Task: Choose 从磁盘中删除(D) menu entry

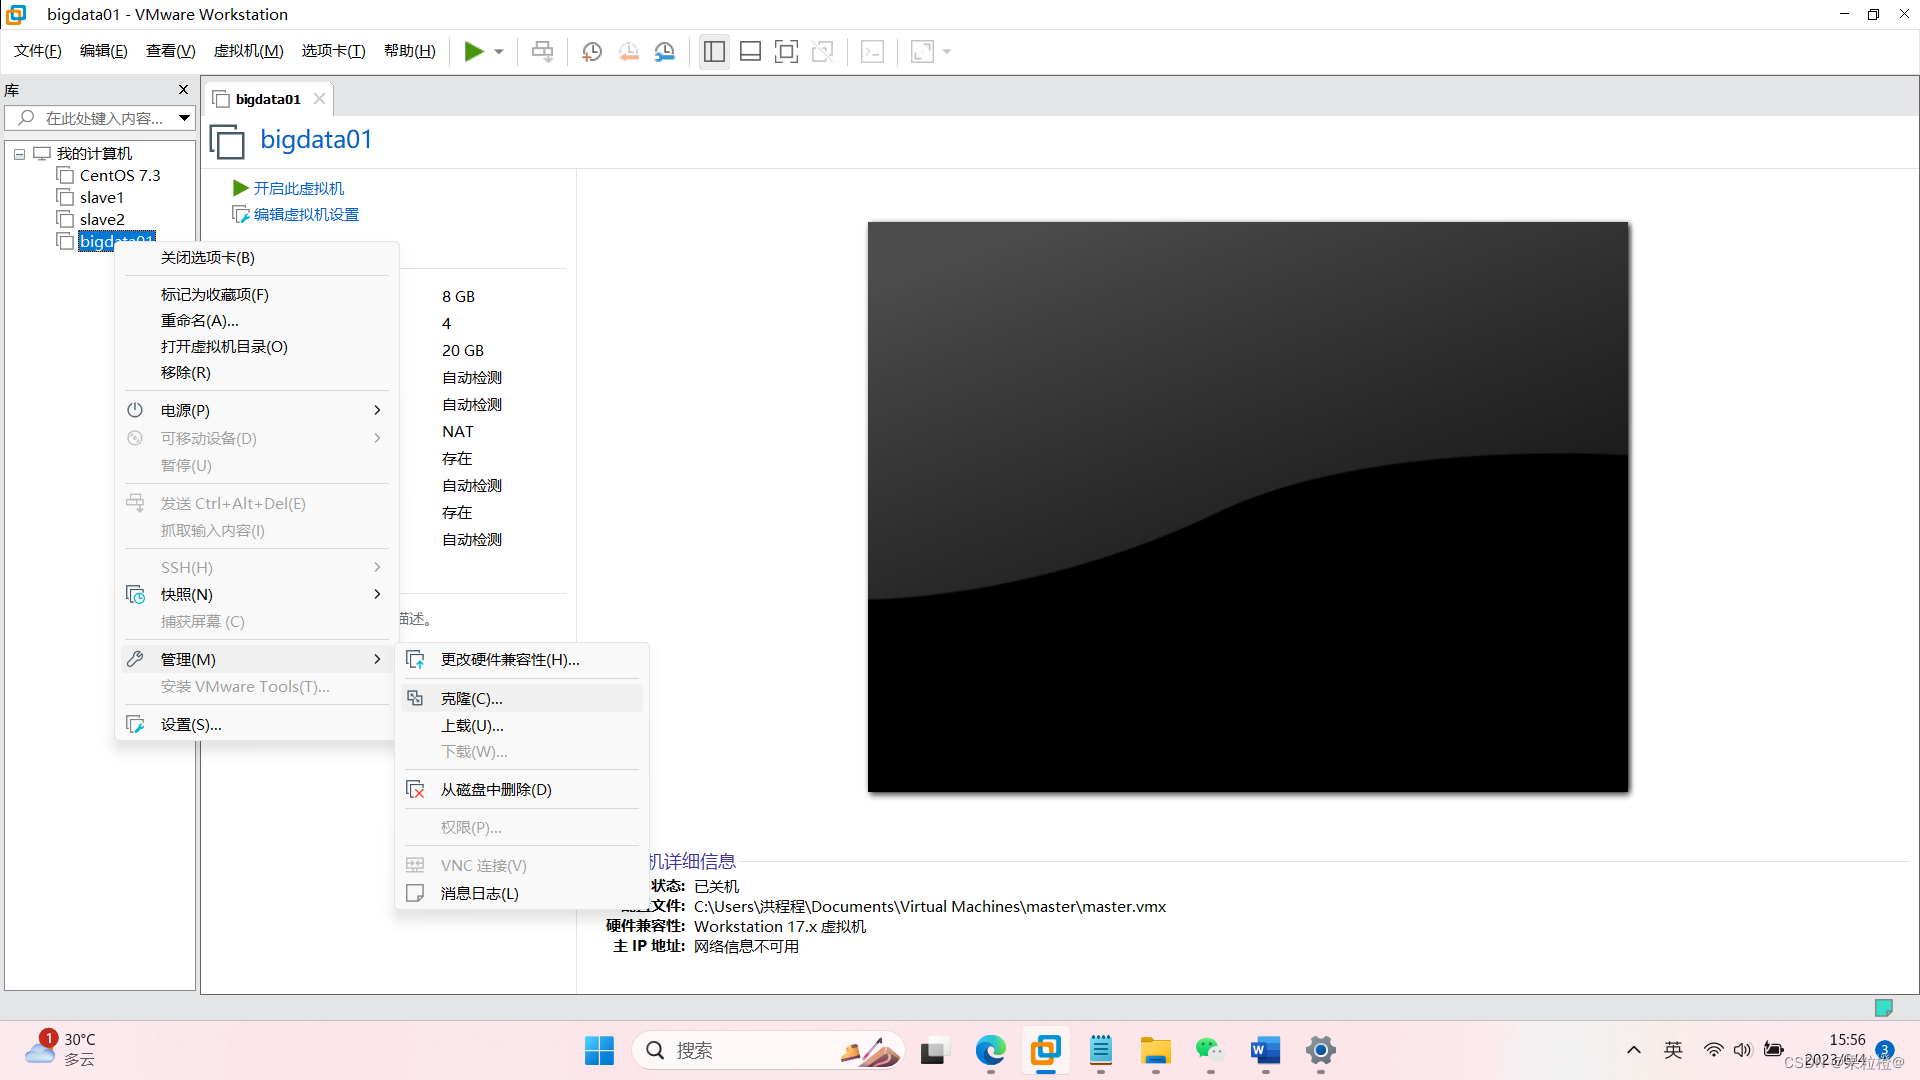Action: 496,789
